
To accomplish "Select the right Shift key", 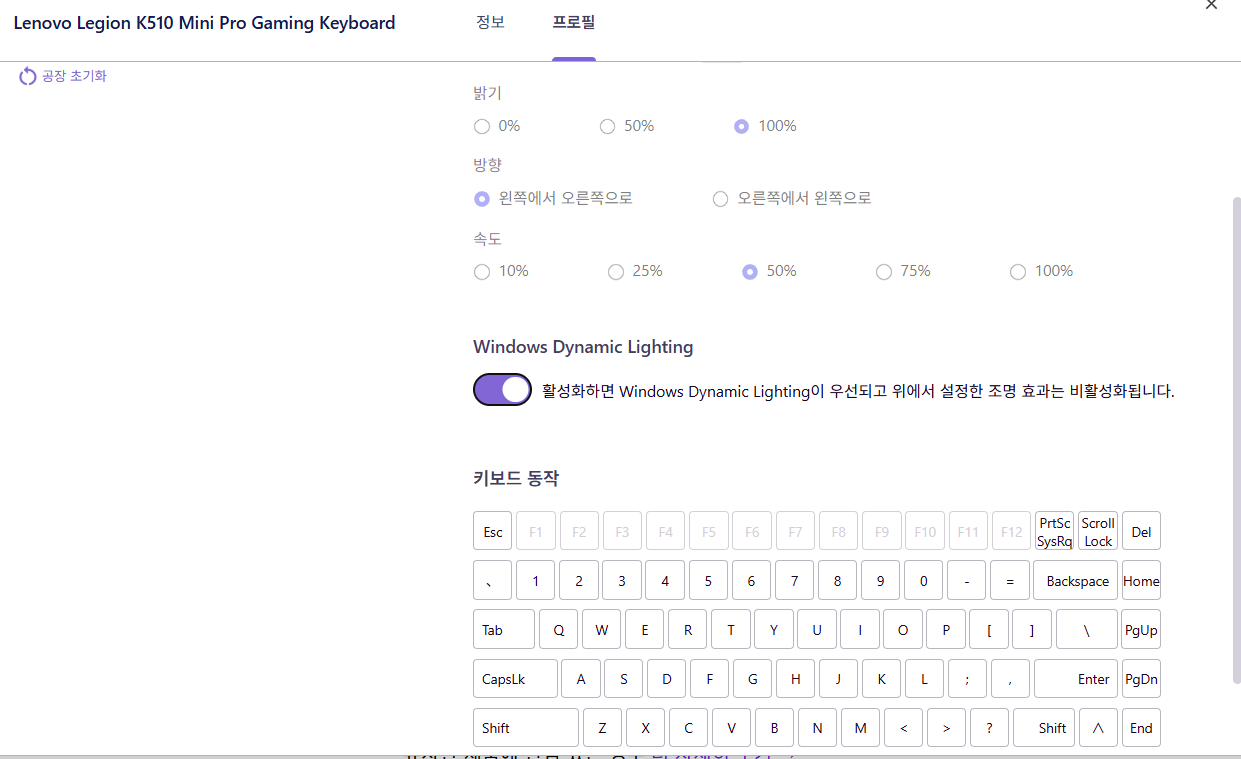I will [1044, 727].
